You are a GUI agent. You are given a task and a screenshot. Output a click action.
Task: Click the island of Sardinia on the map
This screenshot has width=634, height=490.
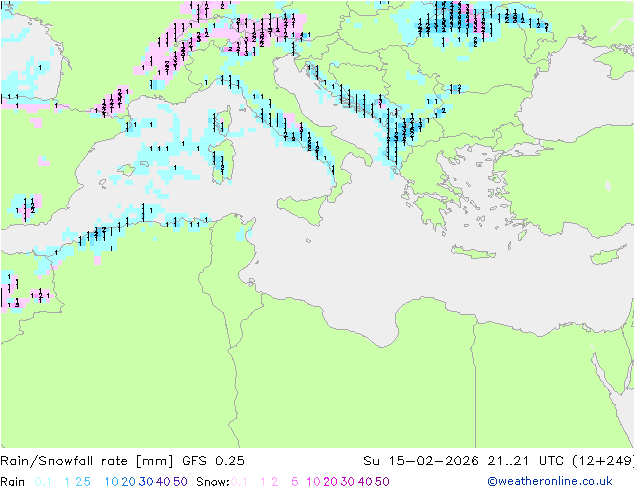pyautogui.click(x=224, y=161)
